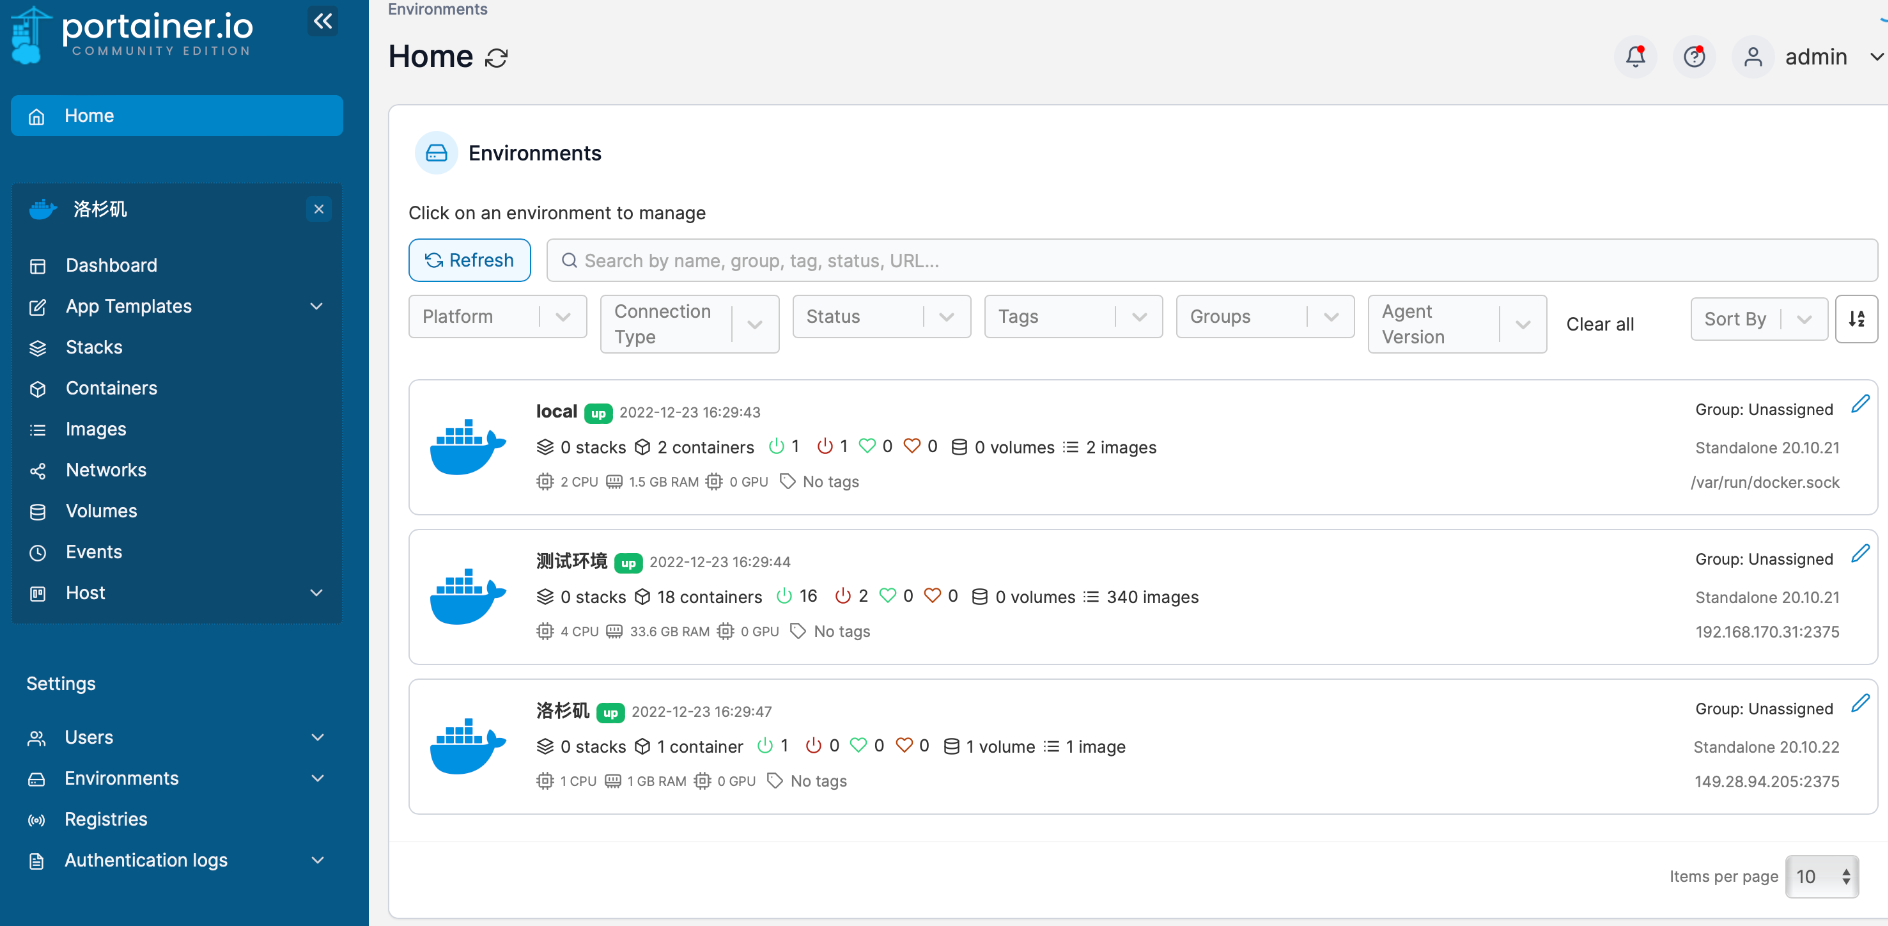1888x926 pixels.
Task: Open notifications bell icon
Action: click(1636, 57)
